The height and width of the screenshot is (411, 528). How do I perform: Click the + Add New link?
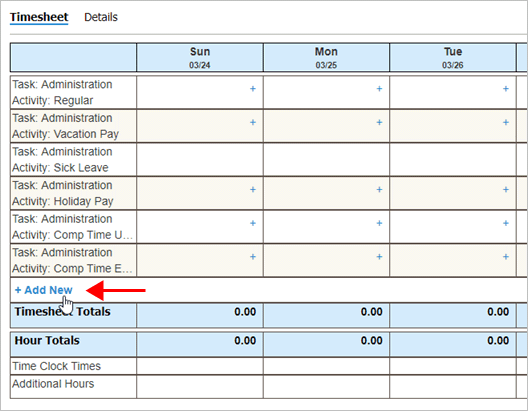click(43, 290)
